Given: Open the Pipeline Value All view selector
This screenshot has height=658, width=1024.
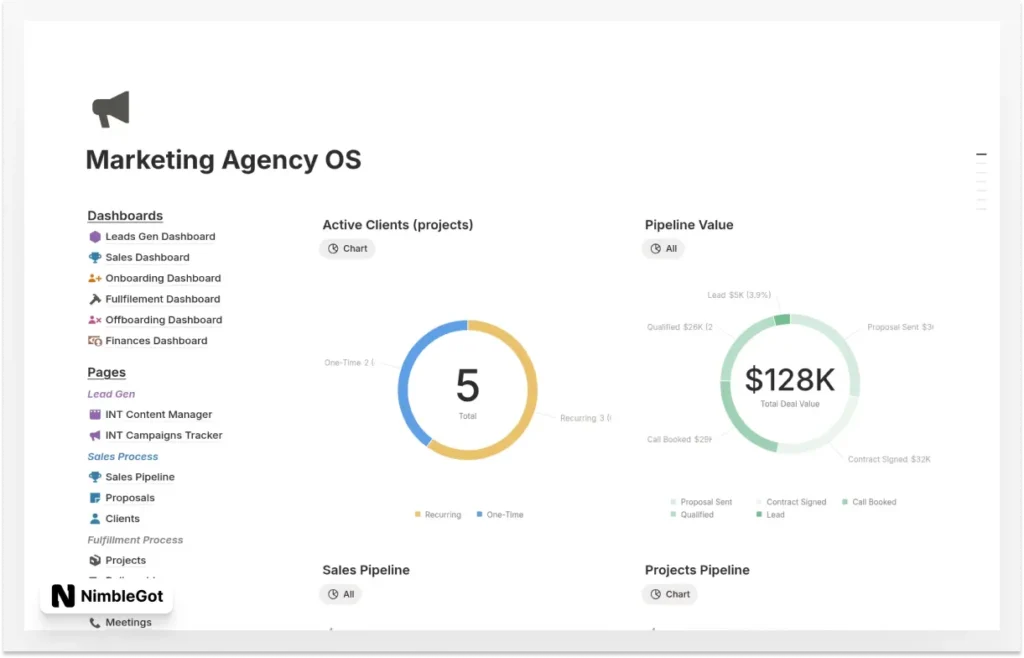Looking at the screenshot, I should (664, 249).
